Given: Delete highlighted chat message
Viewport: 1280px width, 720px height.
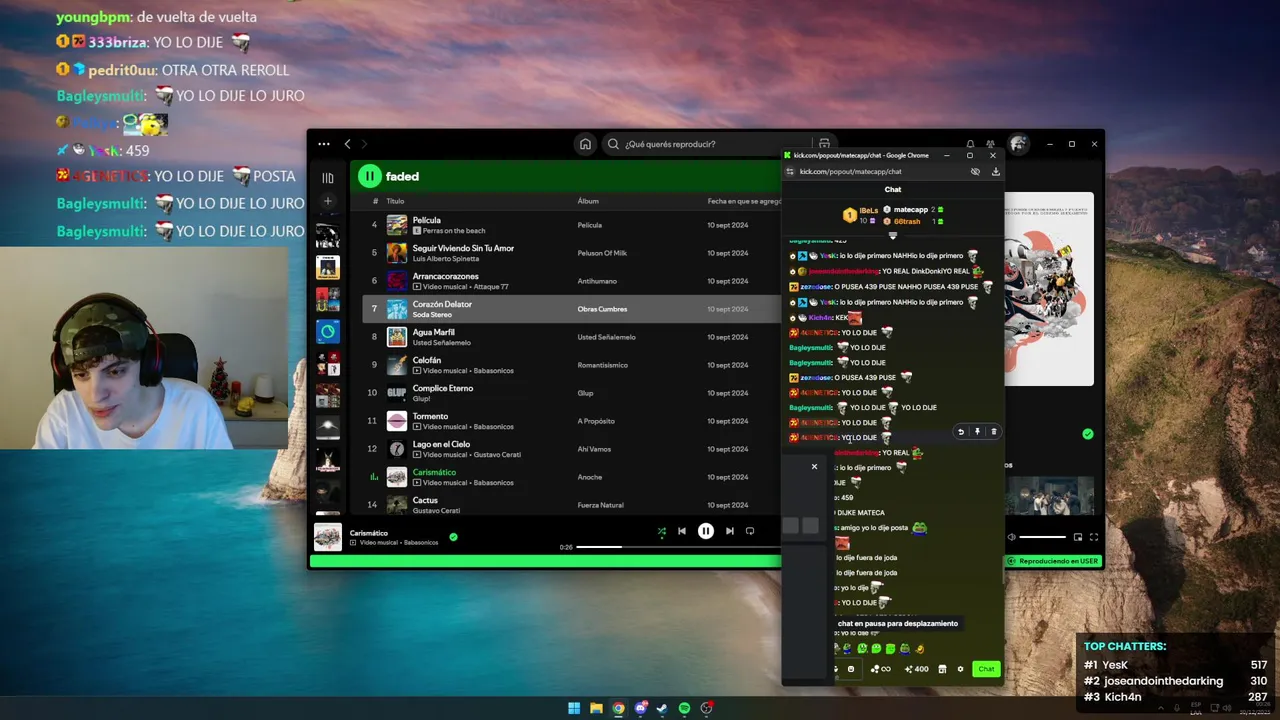Looking at the screenshot, I should pyautogui.click(x=993, y=432).
